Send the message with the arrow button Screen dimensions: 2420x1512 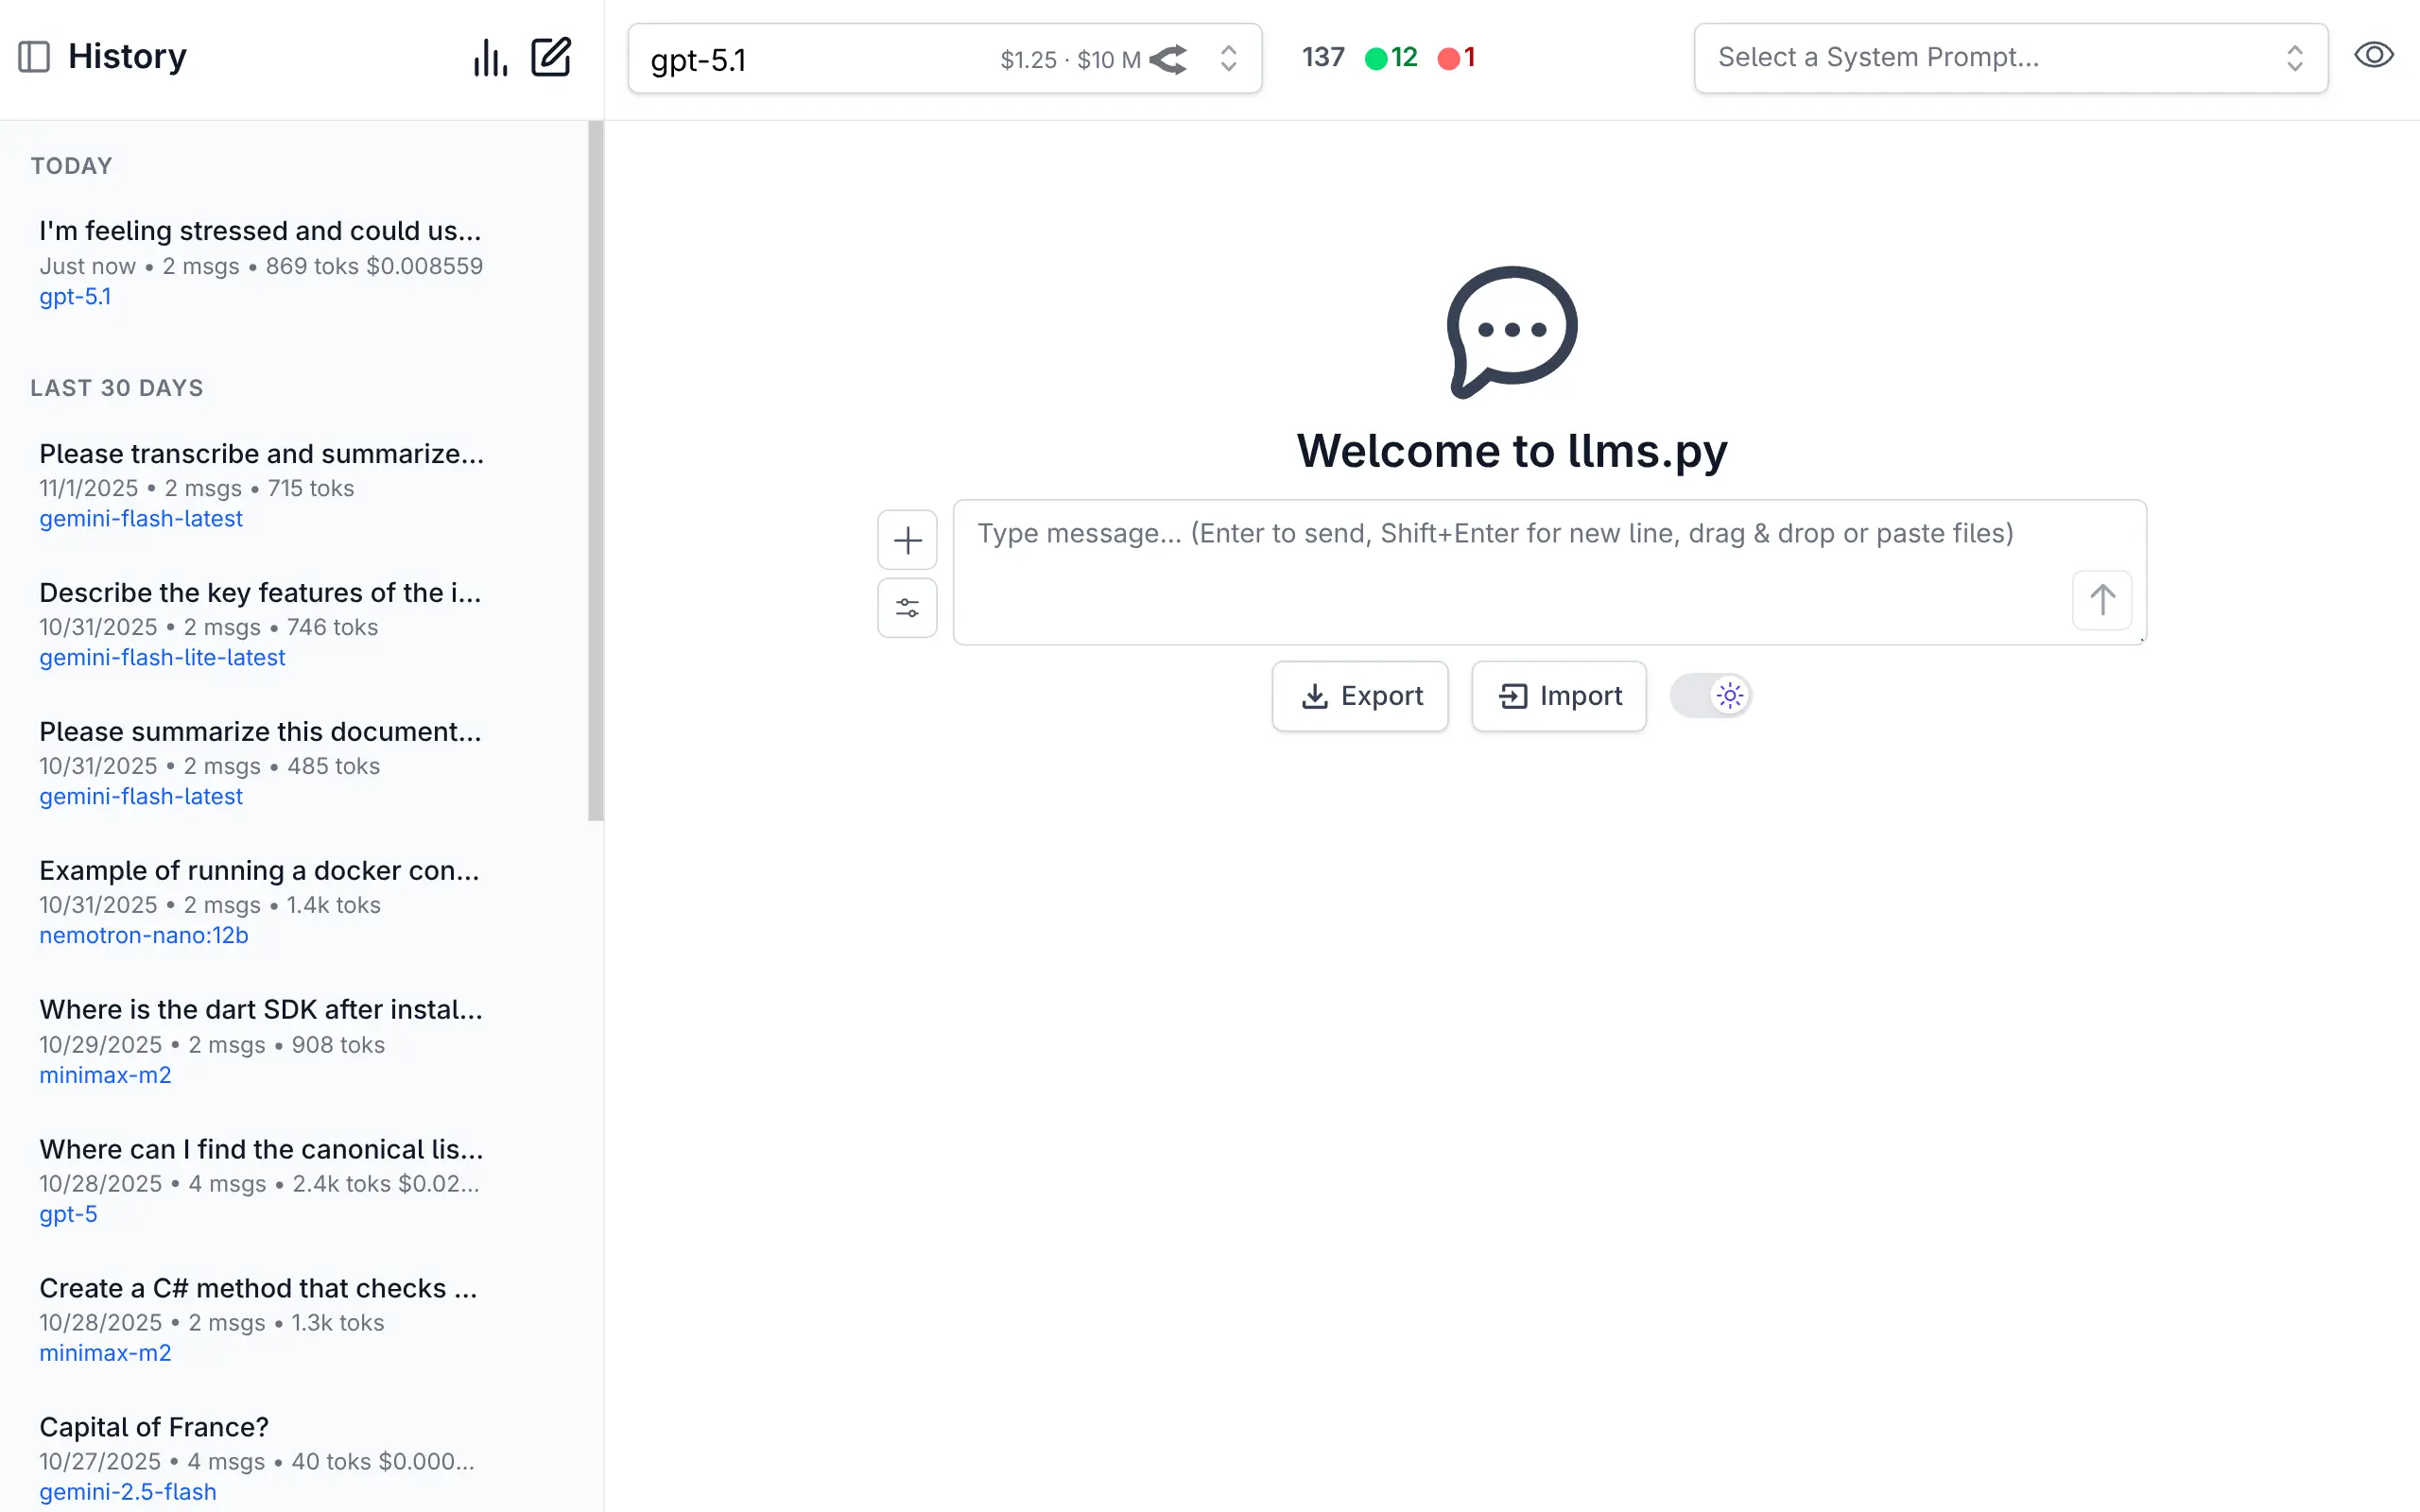click(x=2100, y=600)
